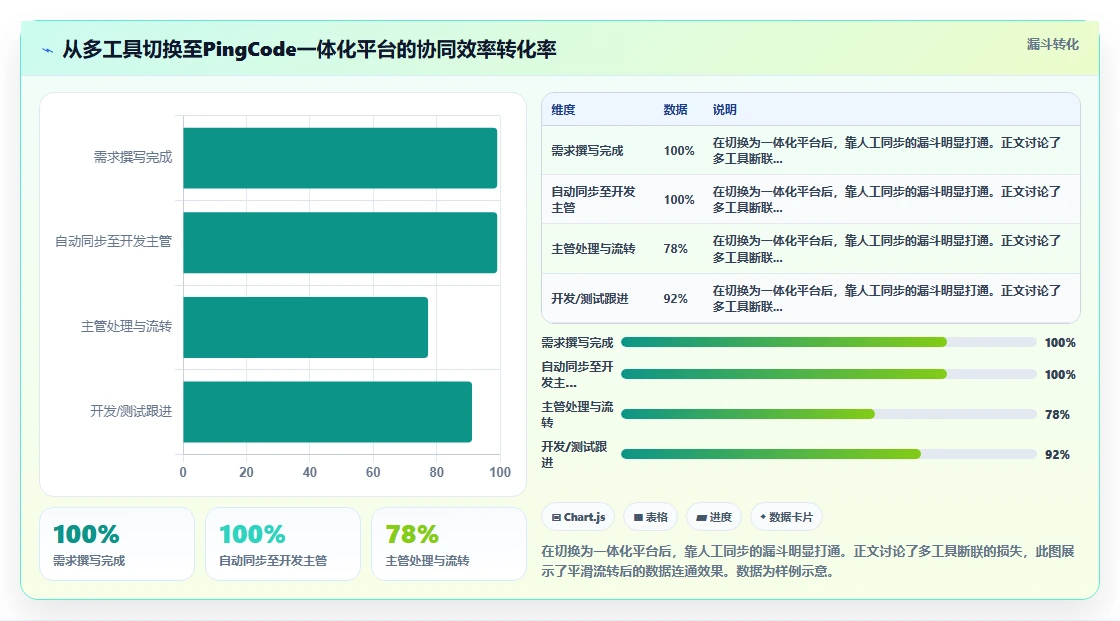The image size is (1120, 621).
Task: Click the 开发/测试跟进 92% progress bar
Action: (x=829, y=454)
